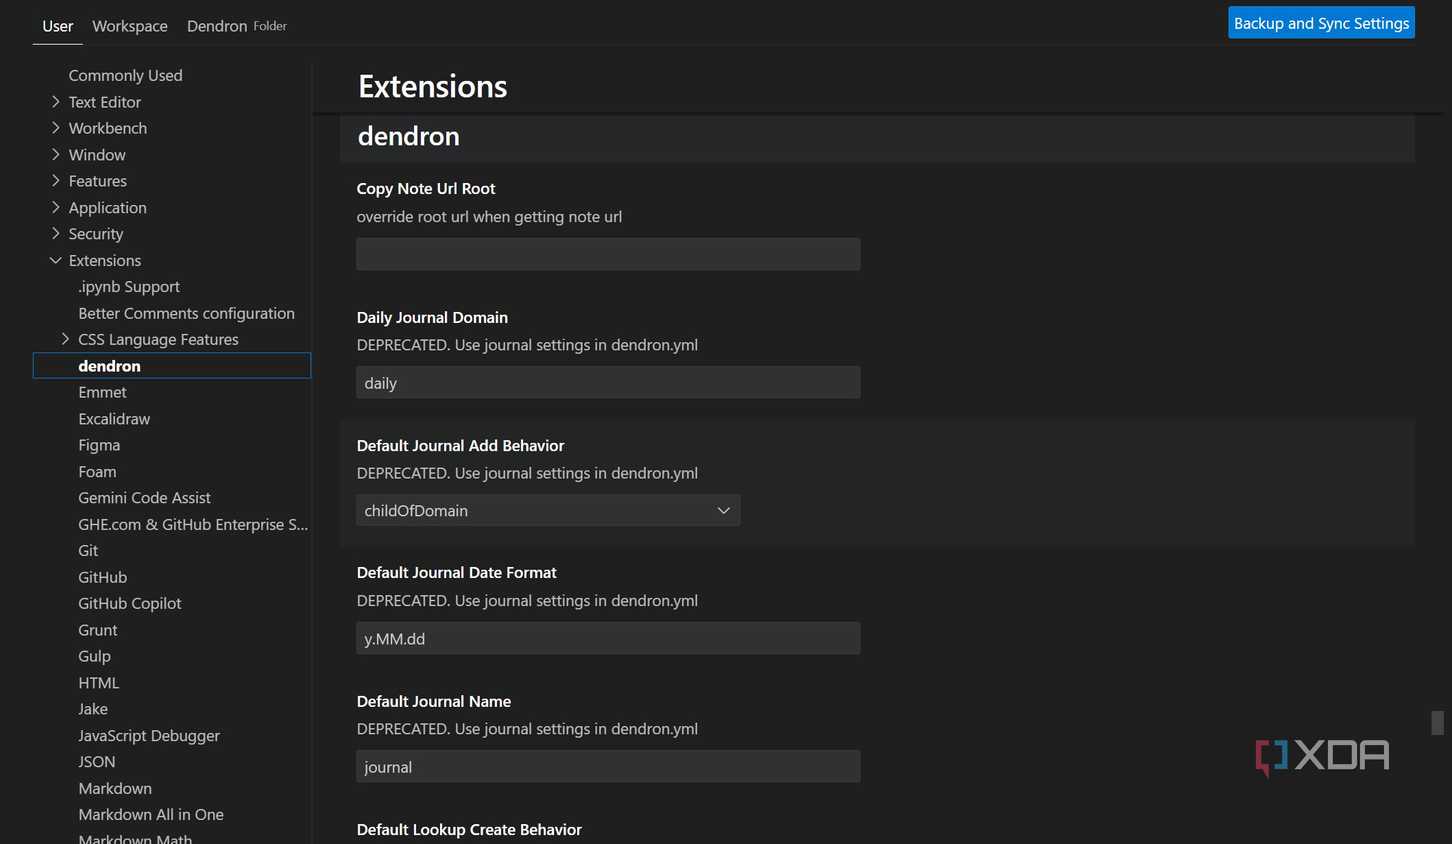Screen dimensions: 1452x844
Task: Click the Backup and Sync Settings button
Action: [1321, 23]
